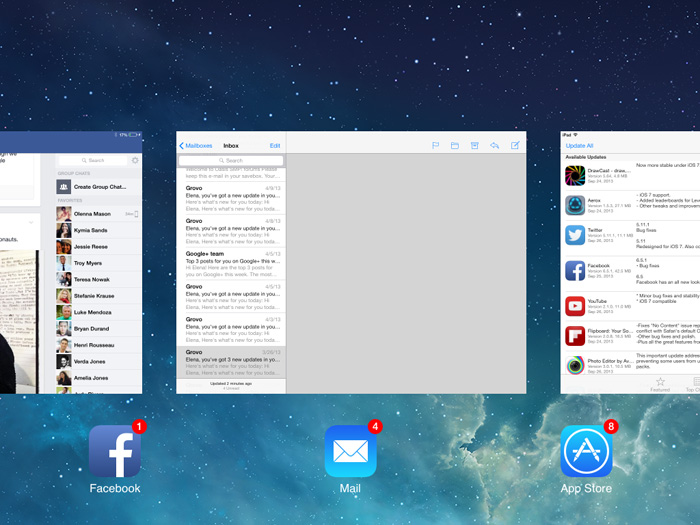Viewport: 700px width, 525px height.
Task: Tap the Facebook icon in the App Store updates list
Action: 575,271
